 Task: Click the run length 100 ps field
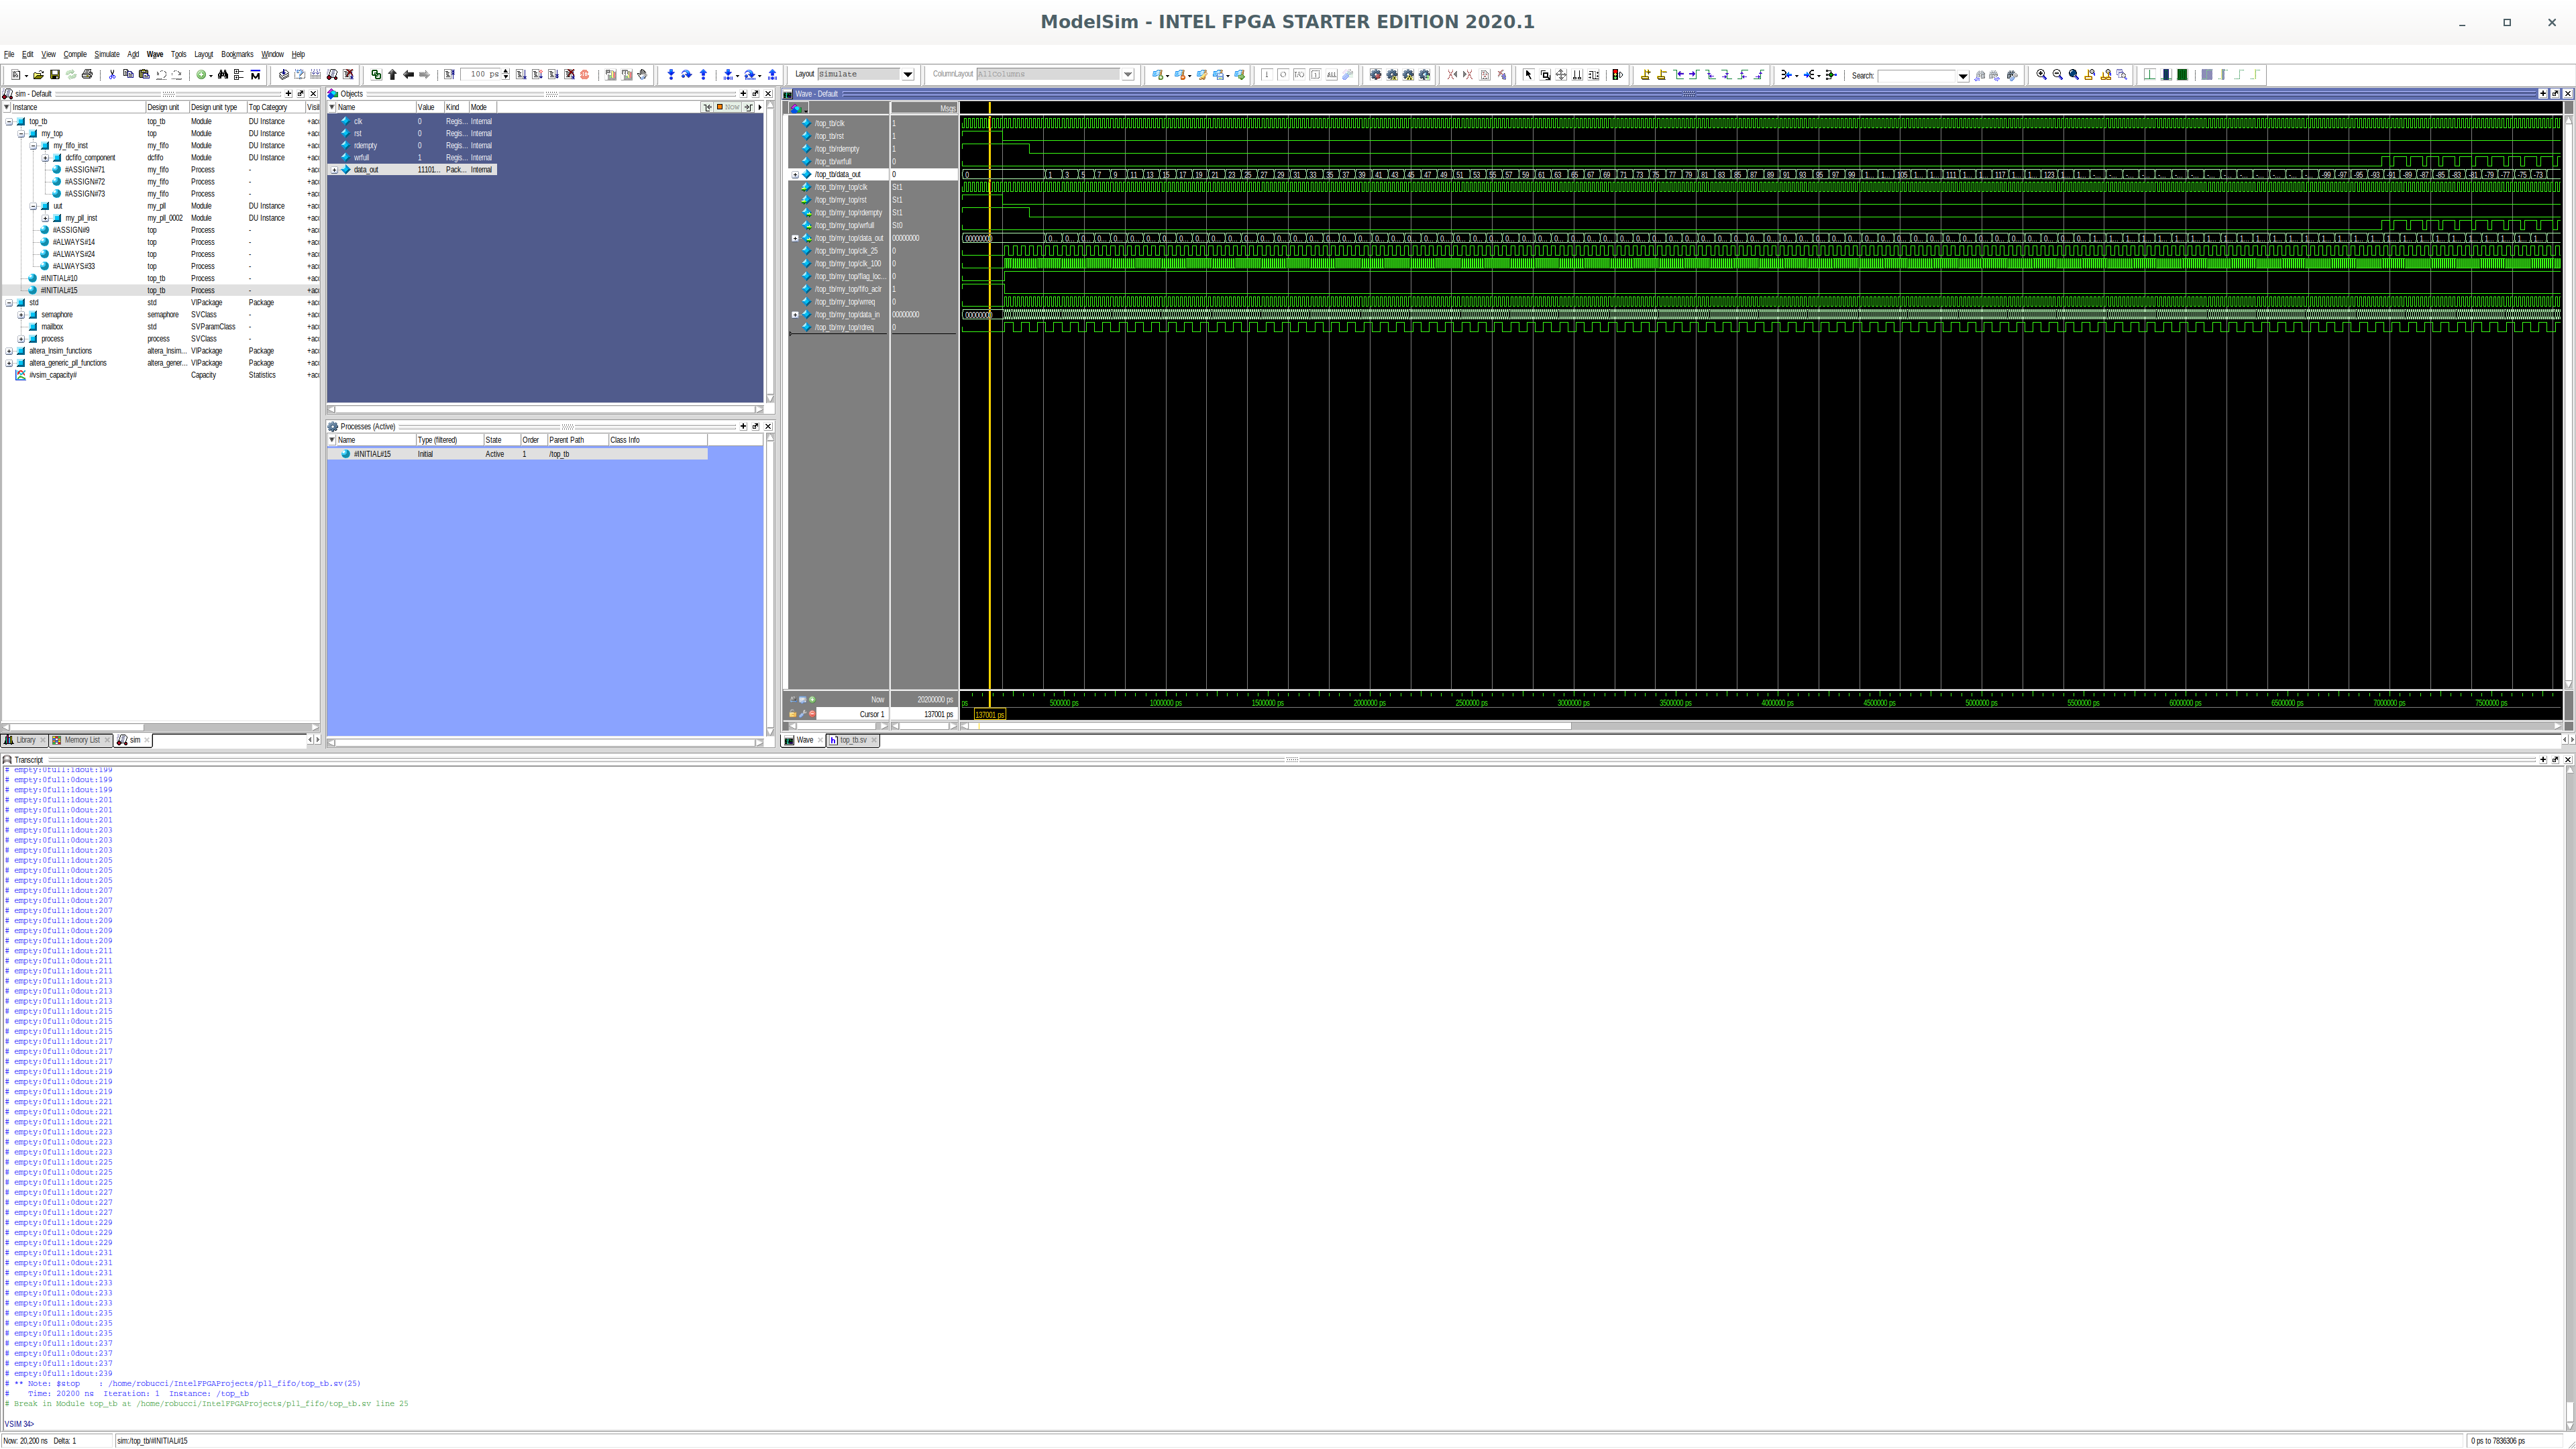tap(480, 75)
